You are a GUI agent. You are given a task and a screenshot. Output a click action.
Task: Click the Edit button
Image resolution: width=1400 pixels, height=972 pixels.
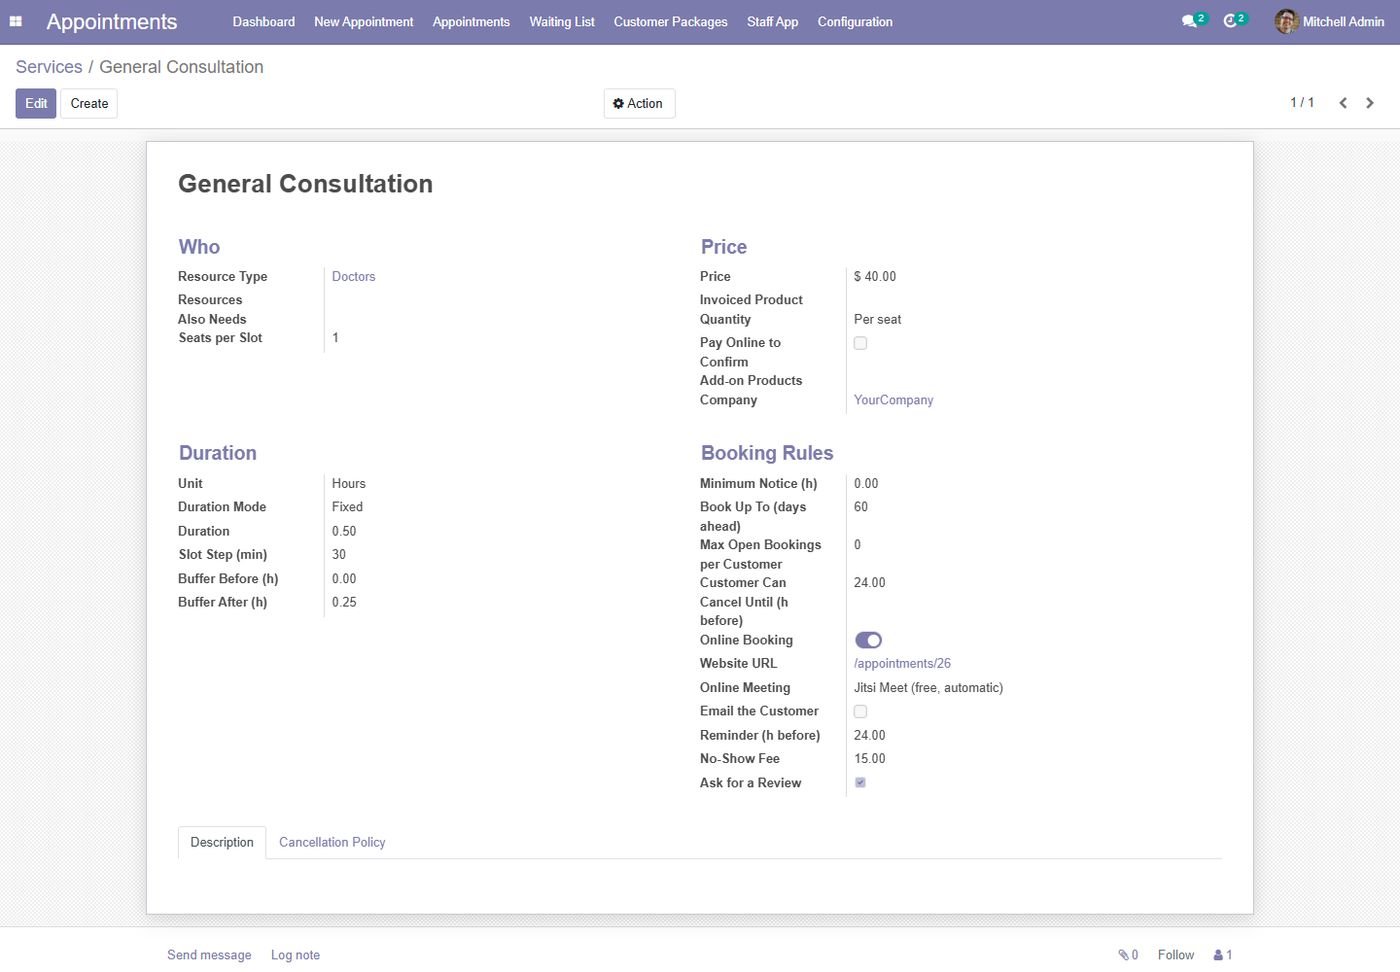pyautogui.click(x=36, y=104)
